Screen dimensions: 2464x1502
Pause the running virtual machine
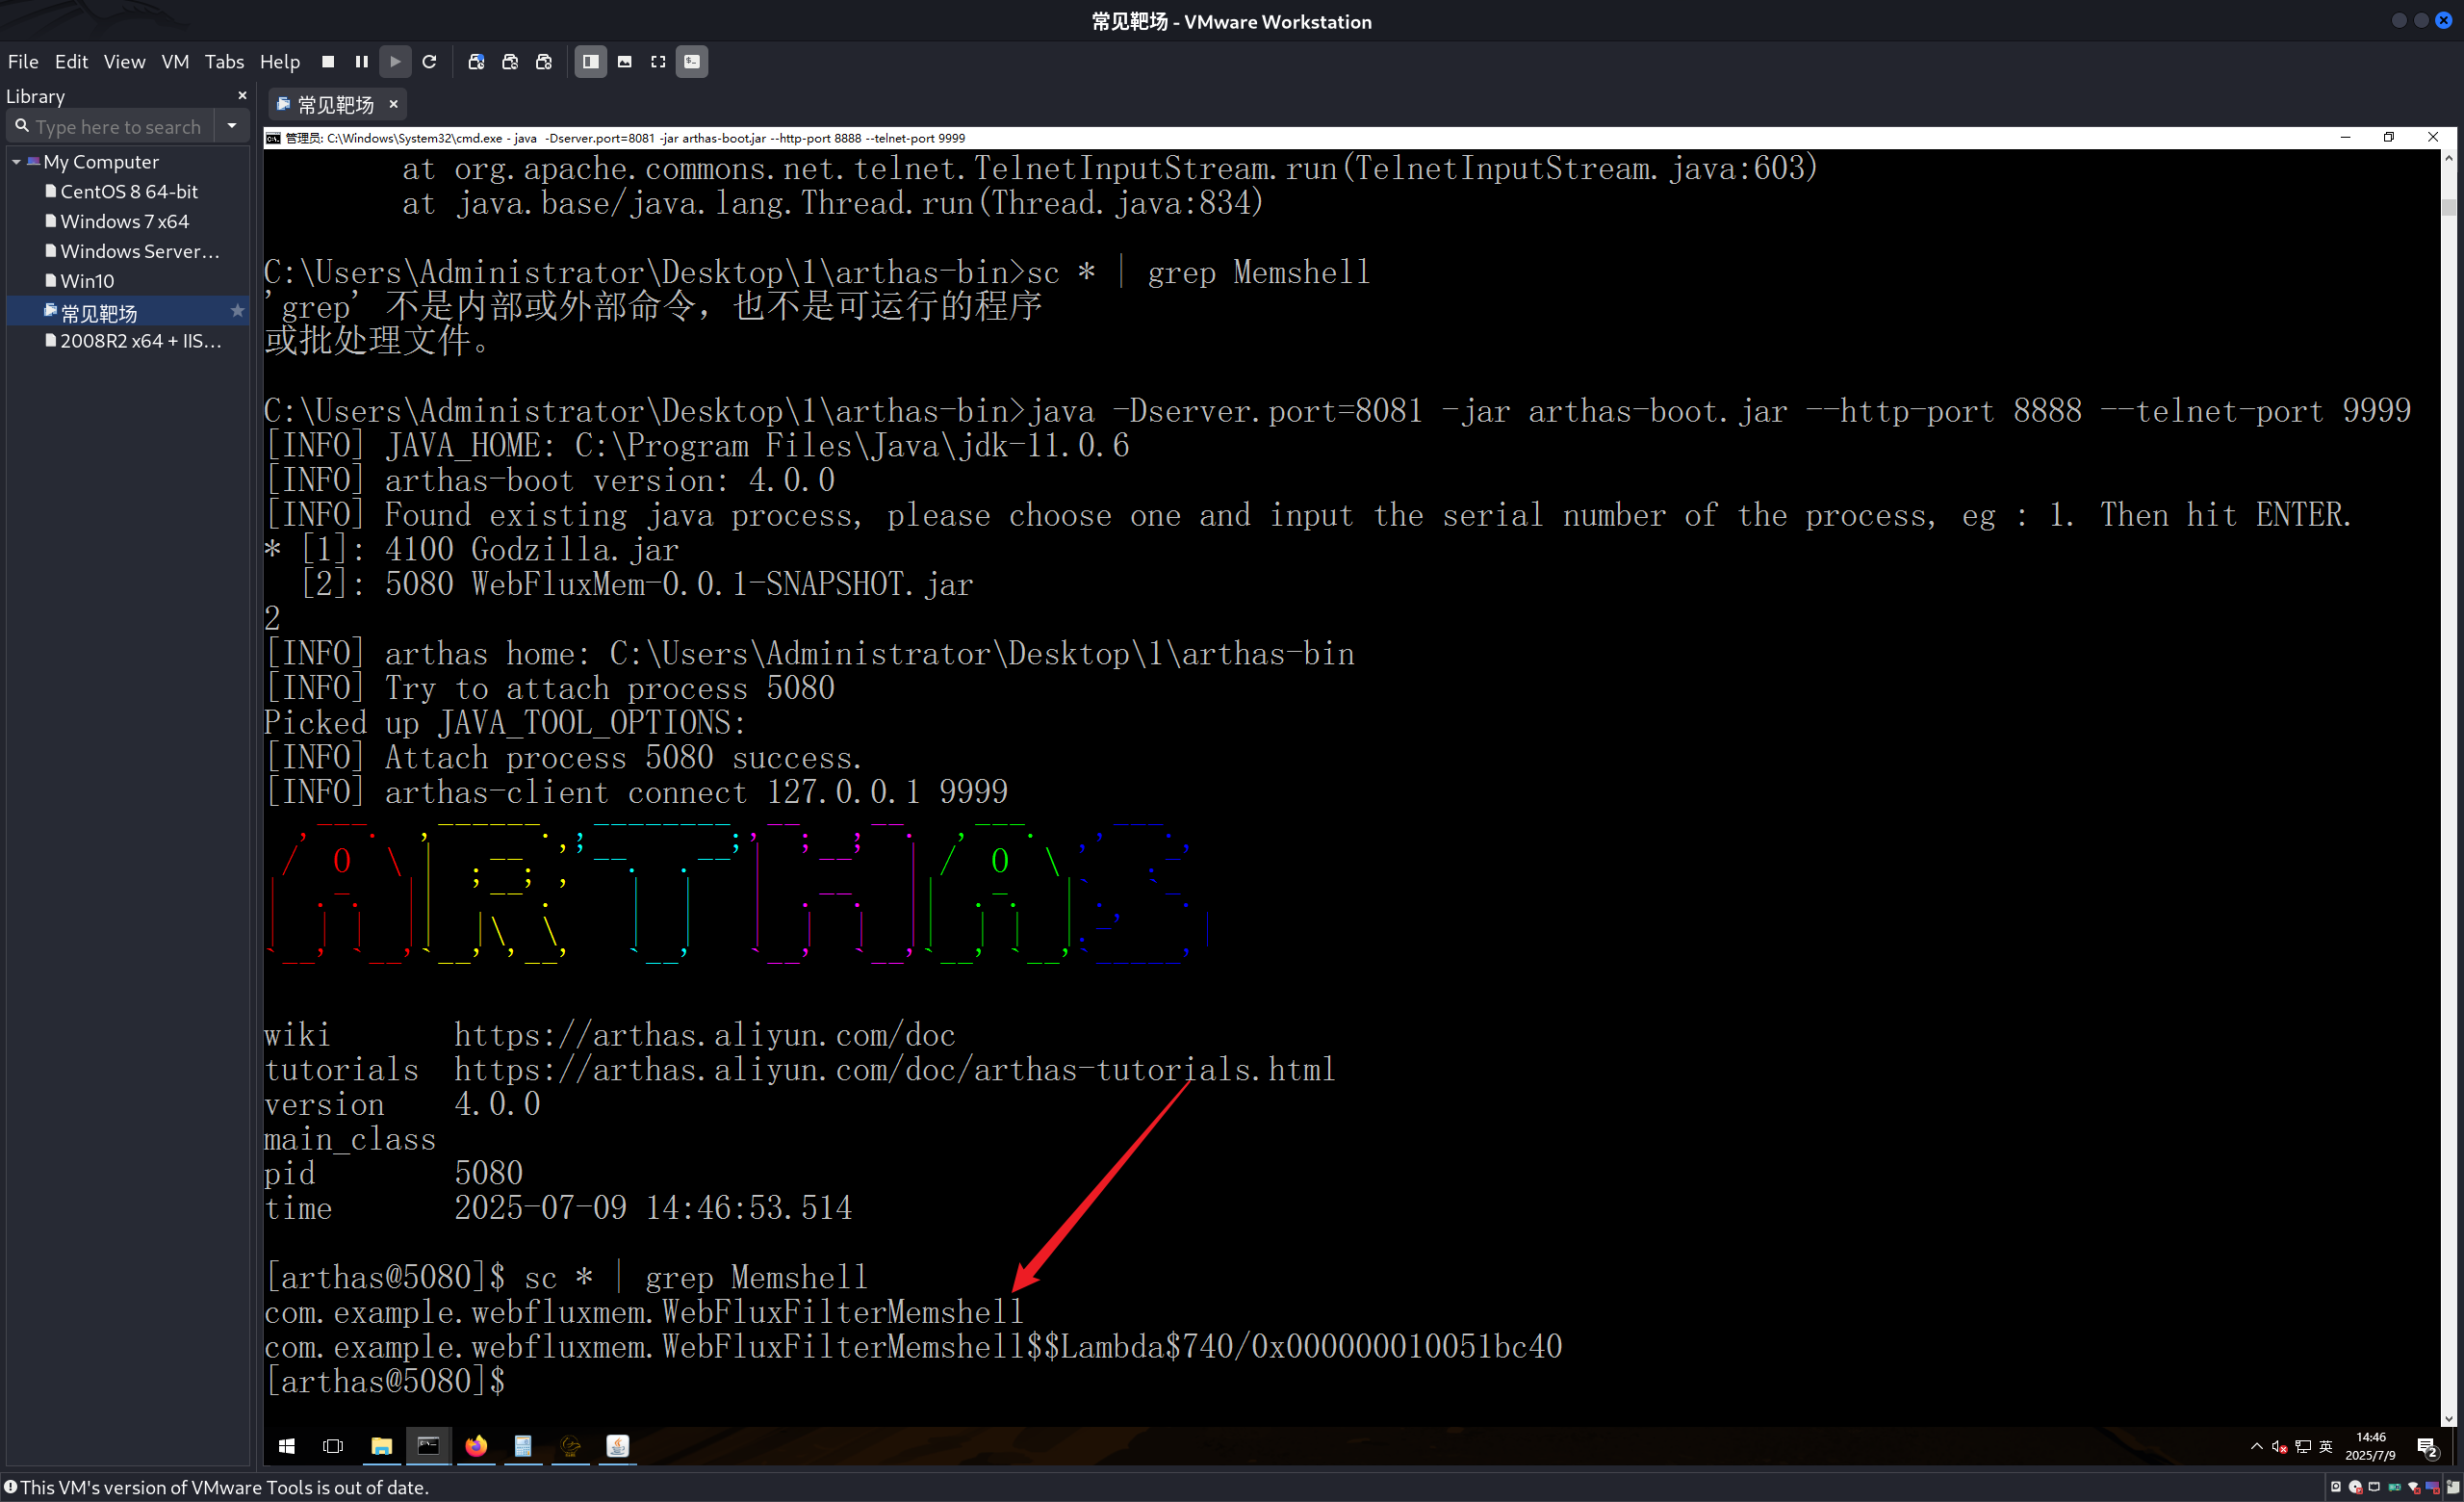point(361,62)
